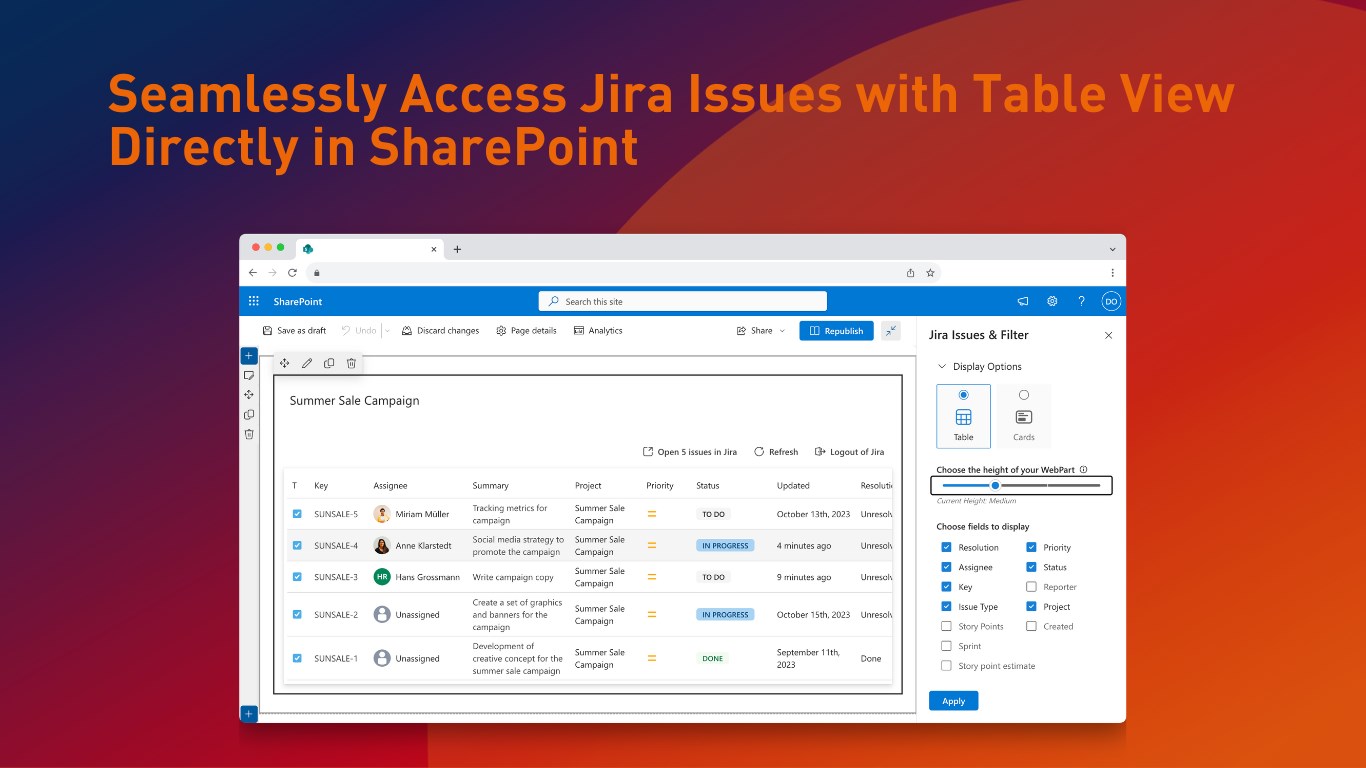Open SharePoint settings gear

click(1052, 301)
